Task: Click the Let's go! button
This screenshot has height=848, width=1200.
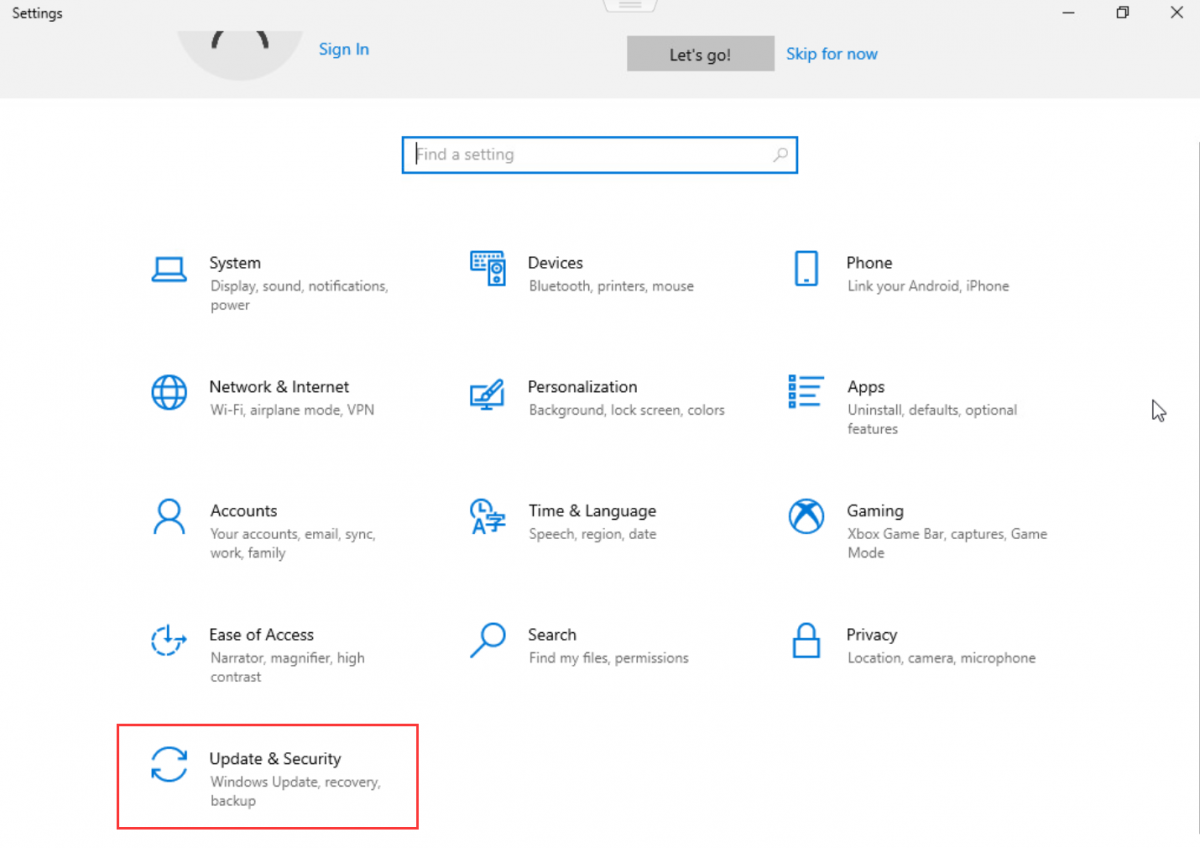Action: pos(700,54)
